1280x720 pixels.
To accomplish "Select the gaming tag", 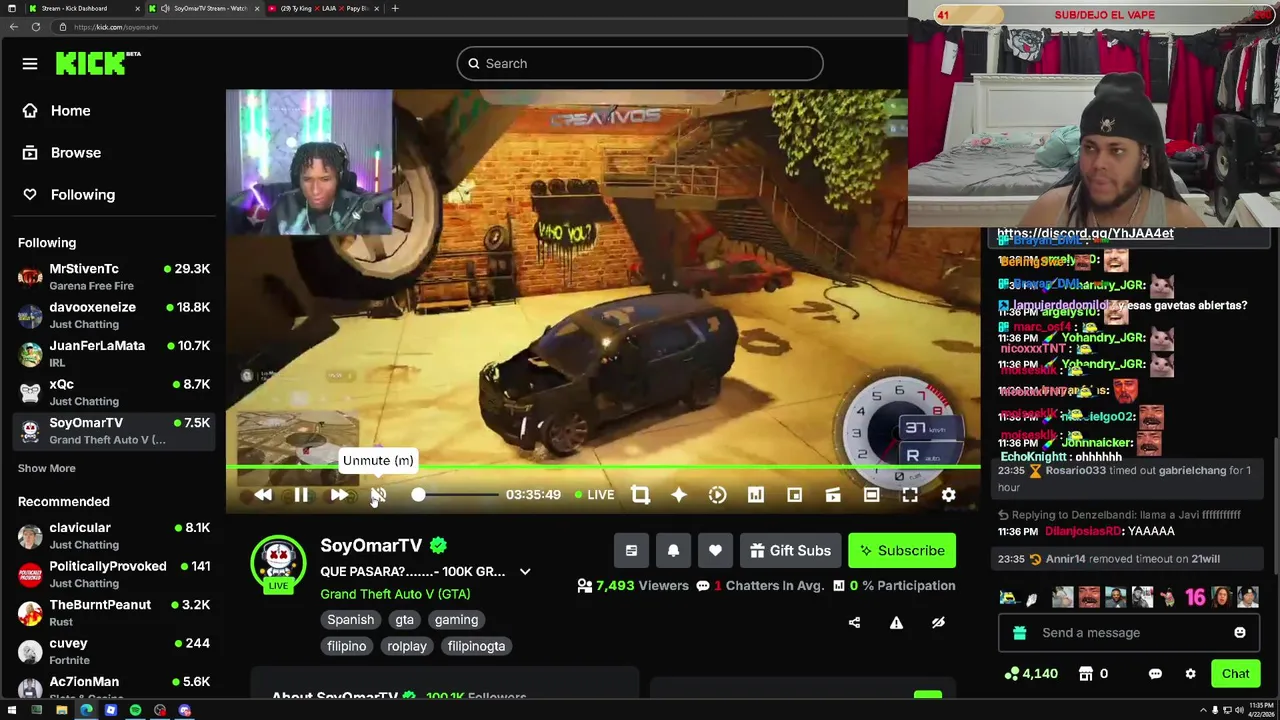I will pos(456,620).
